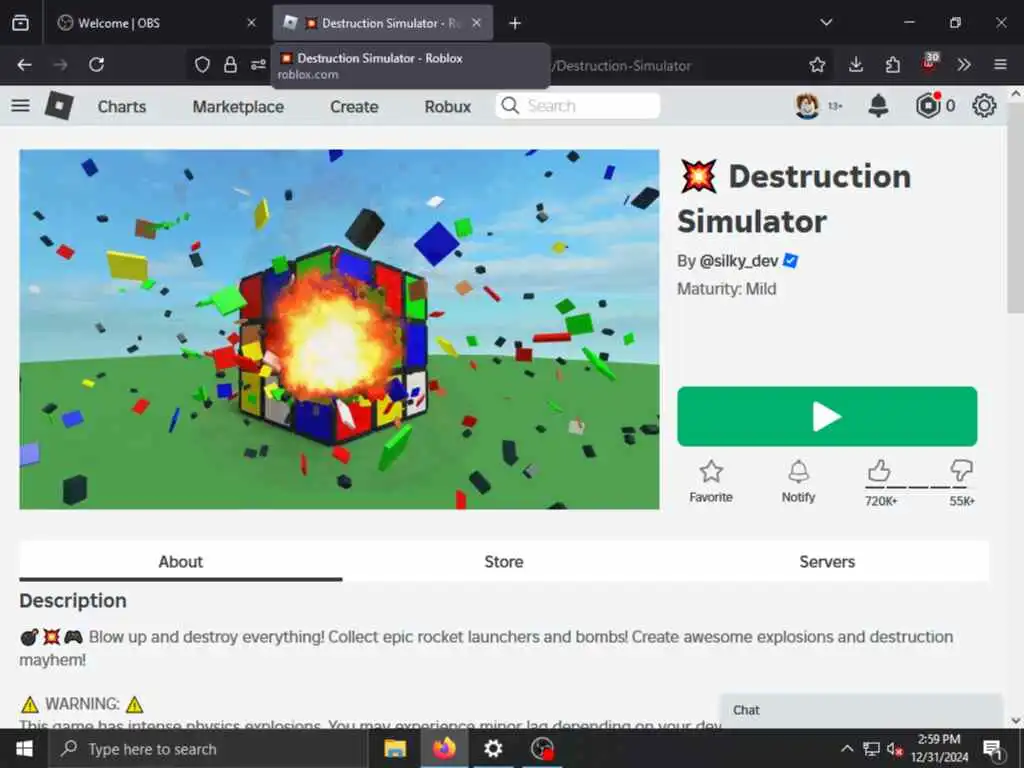The image size is (1024, 768).
Task: Open the Windows notification center
Action: click(993, 749)
